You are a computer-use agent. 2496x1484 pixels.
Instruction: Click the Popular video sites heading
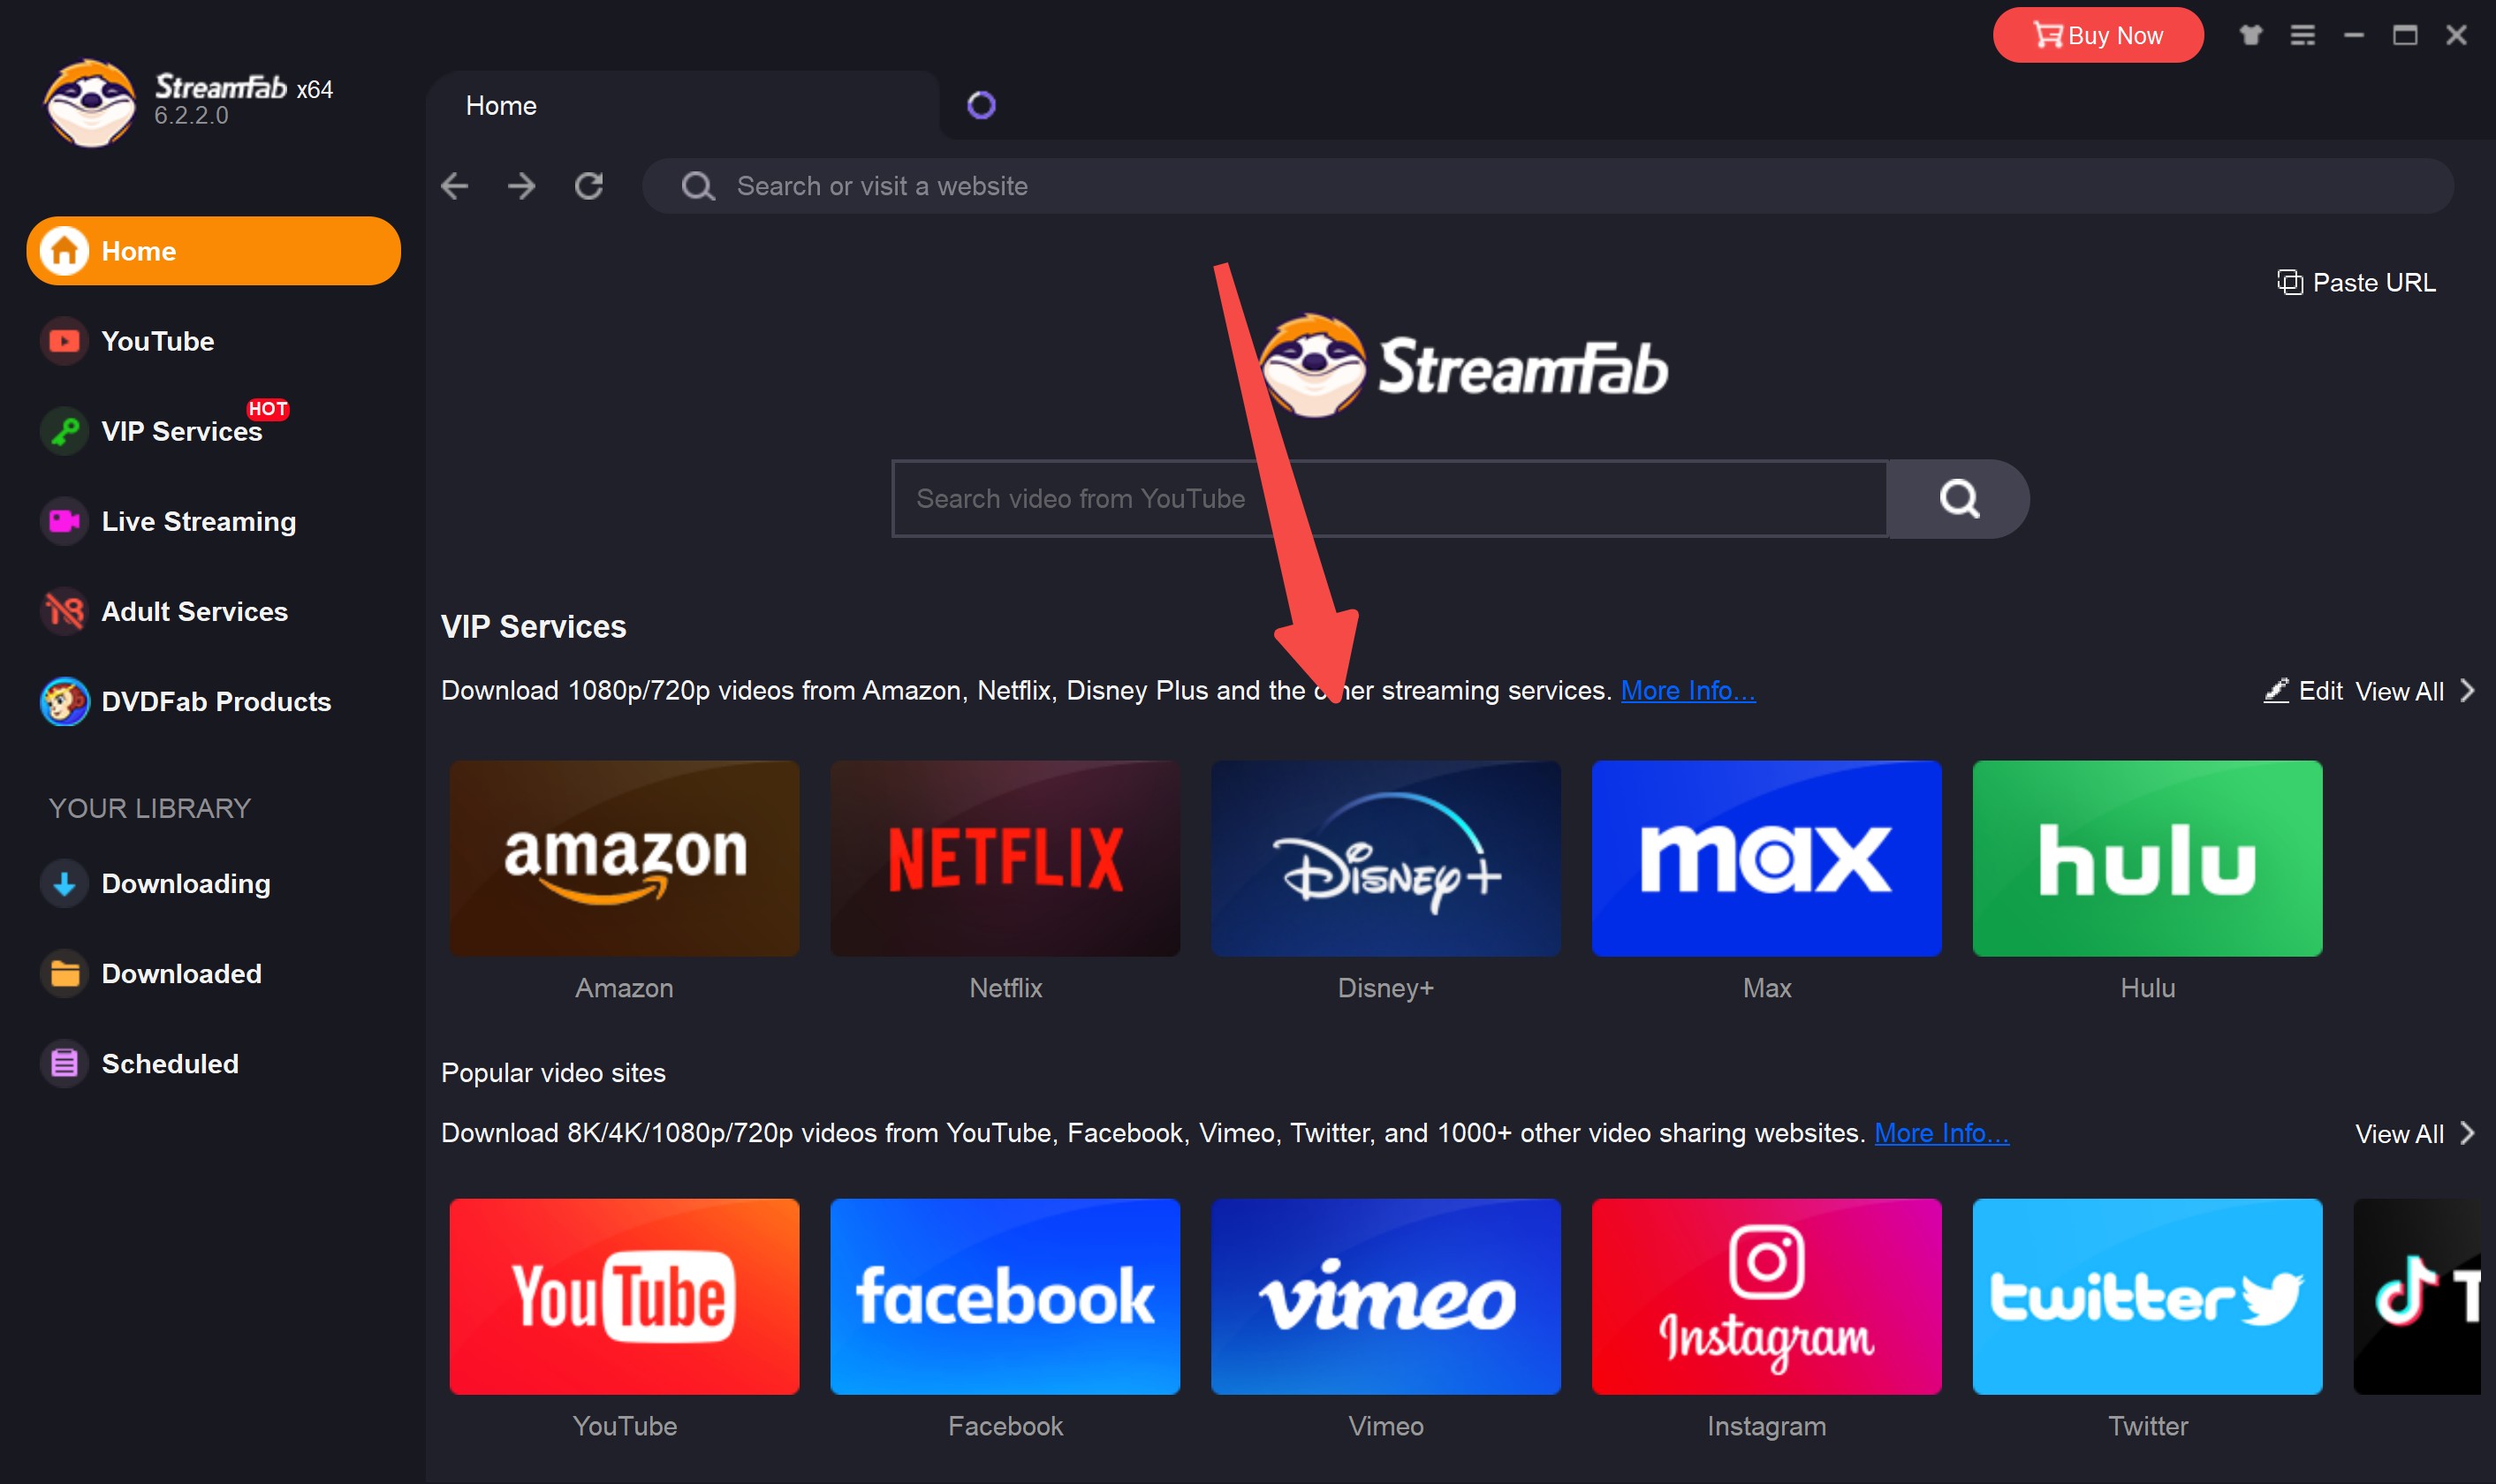point(553,1073)
